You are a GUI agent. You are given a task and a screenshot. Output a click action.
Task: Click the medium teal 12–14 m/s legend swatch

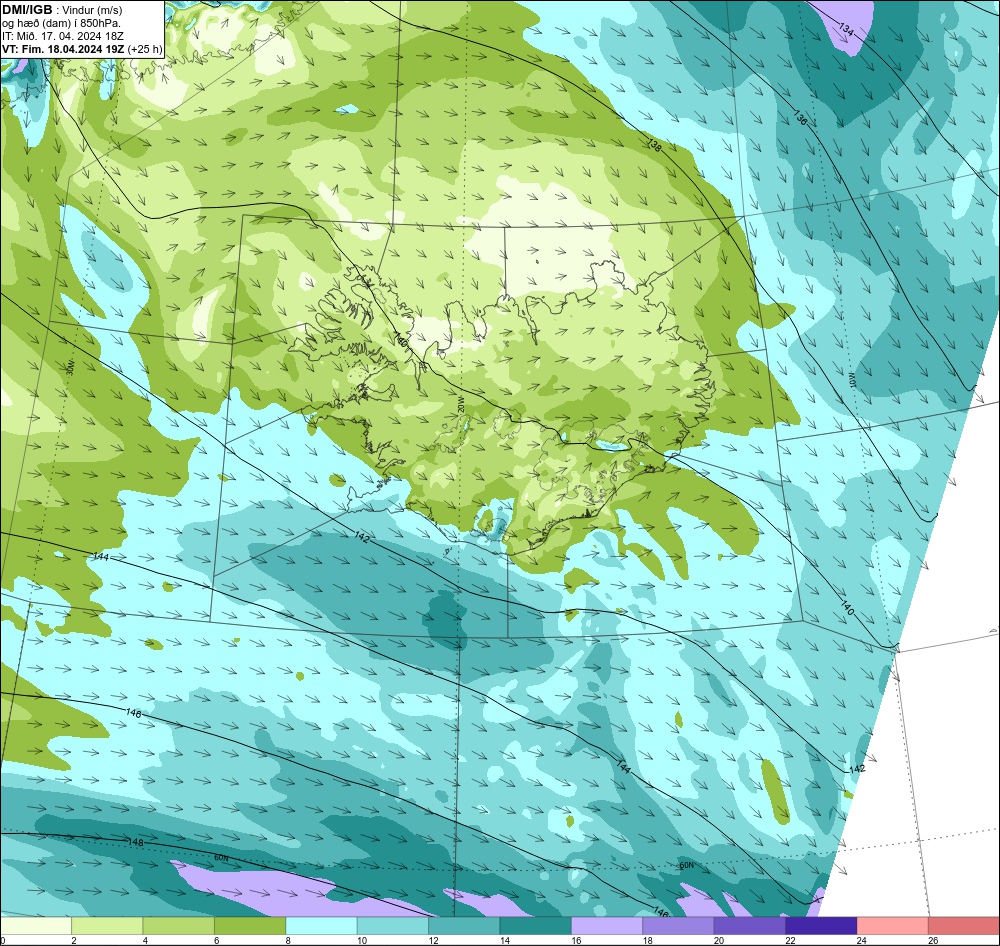464,926
